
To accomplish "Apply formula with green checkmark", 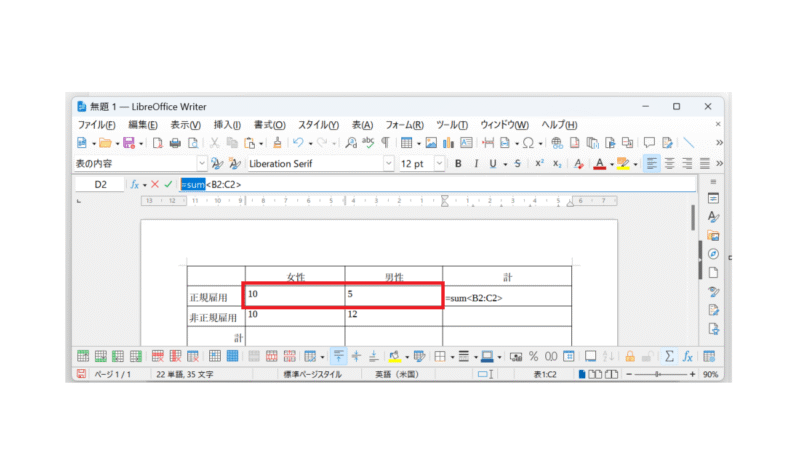I will click(x=168, y=184).
